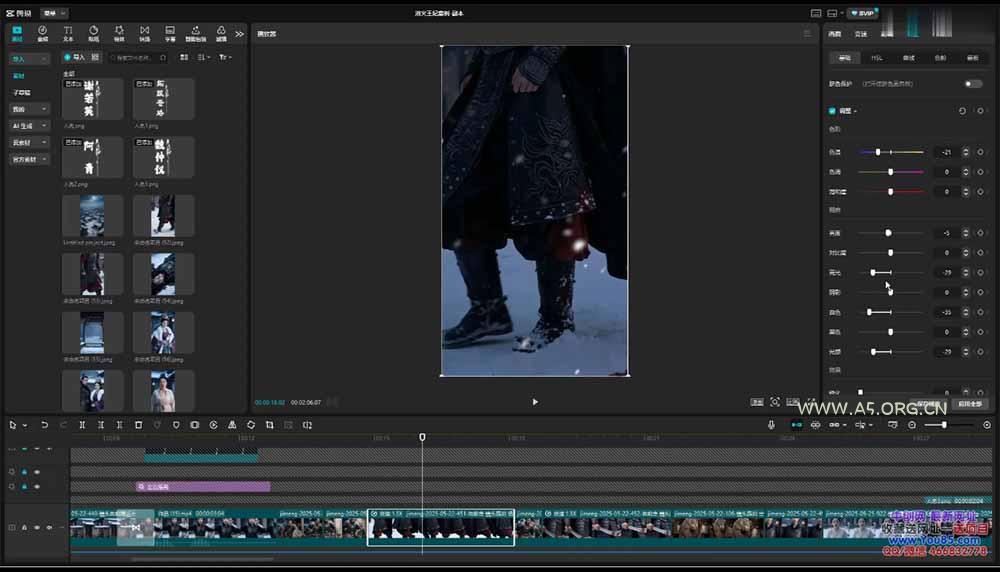Image resolution: width=1000 pixels, height=572 pixels.
Task: Click the 导入 import button in media panel
Action: 74,57
